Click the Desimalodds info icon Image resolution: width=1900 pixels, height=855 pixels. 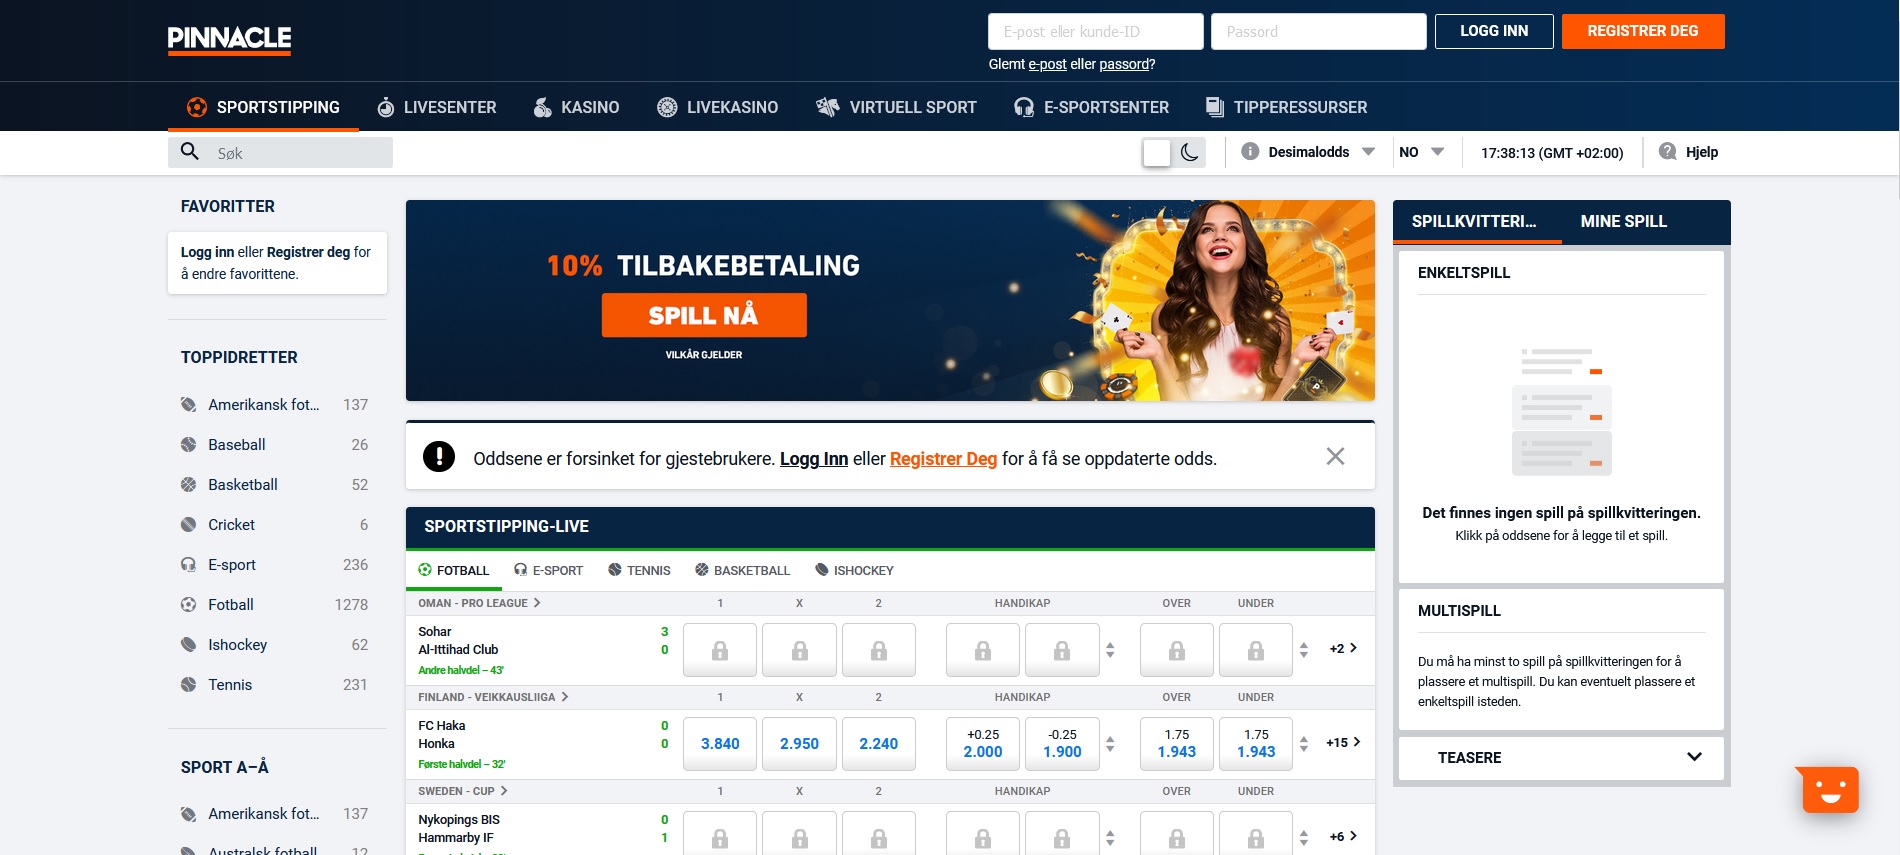pyautogui.click(x=1250, y=152)
